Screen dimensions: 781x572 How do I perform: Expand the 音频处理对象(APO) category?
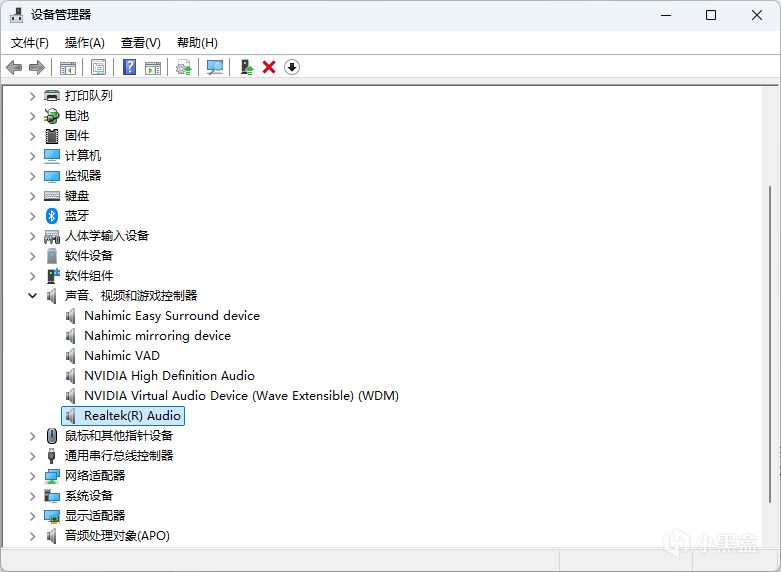tap(32, 536)
